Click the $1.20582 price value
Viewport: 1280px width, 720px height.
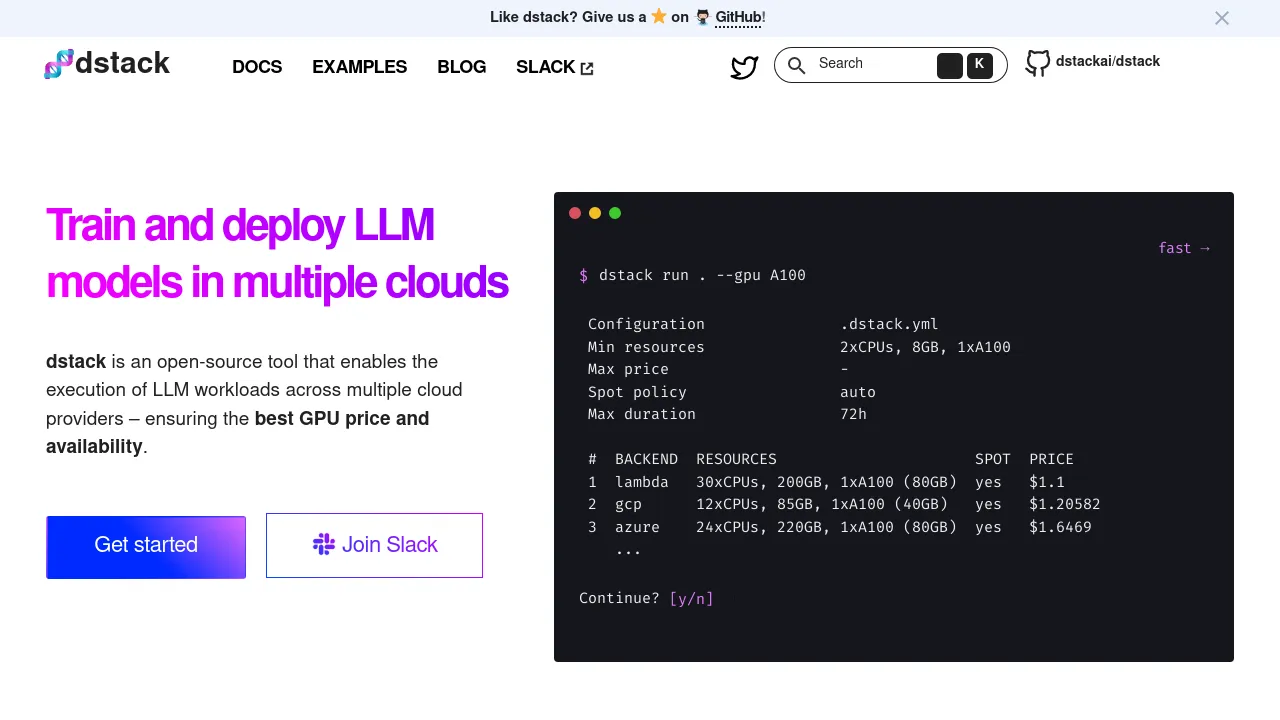pos(1065,504)
